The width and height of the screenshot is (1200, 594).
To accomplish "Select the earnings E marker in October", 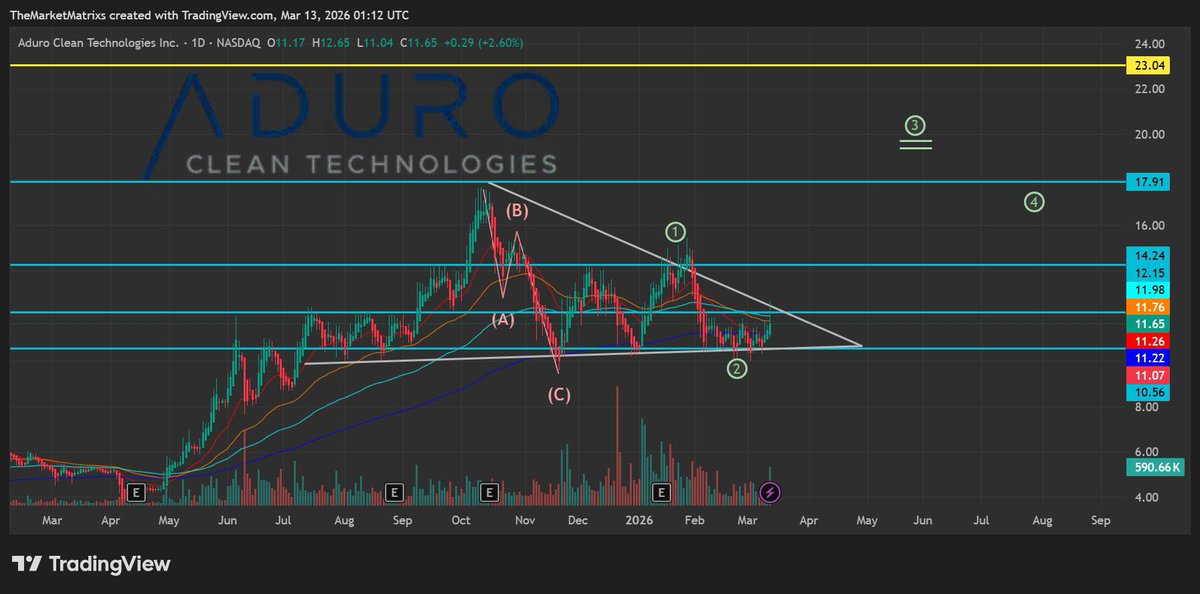I will coord(489,492).
